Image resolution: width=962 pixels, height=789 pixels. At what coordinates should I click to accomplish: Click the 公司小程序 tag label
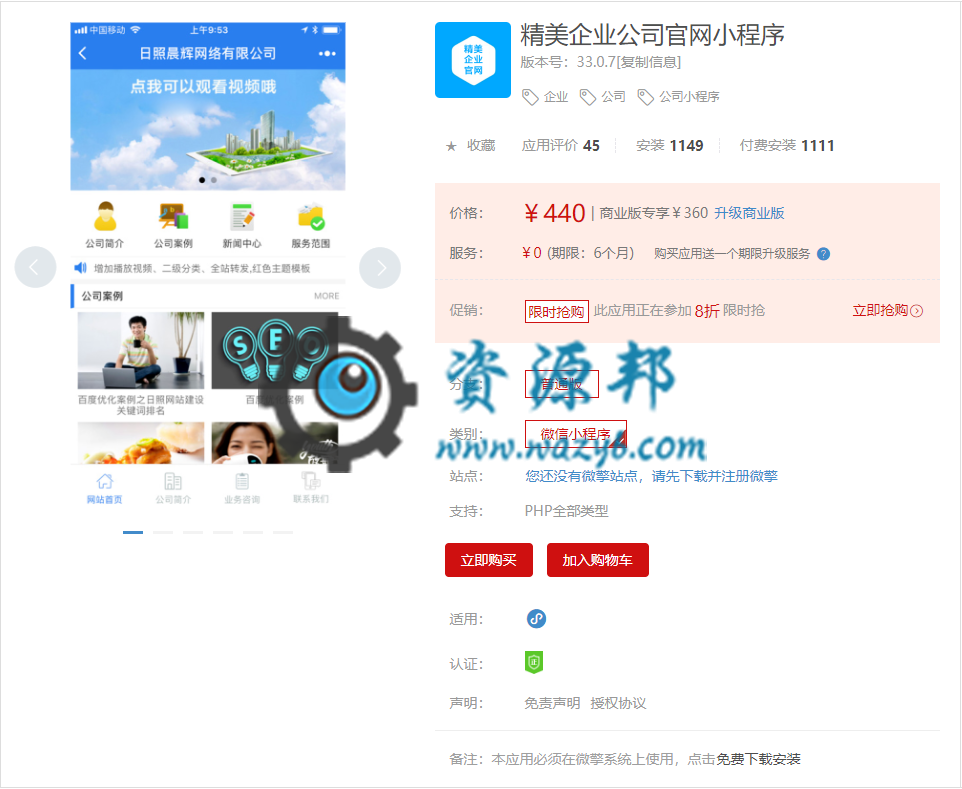coord(689,97)
